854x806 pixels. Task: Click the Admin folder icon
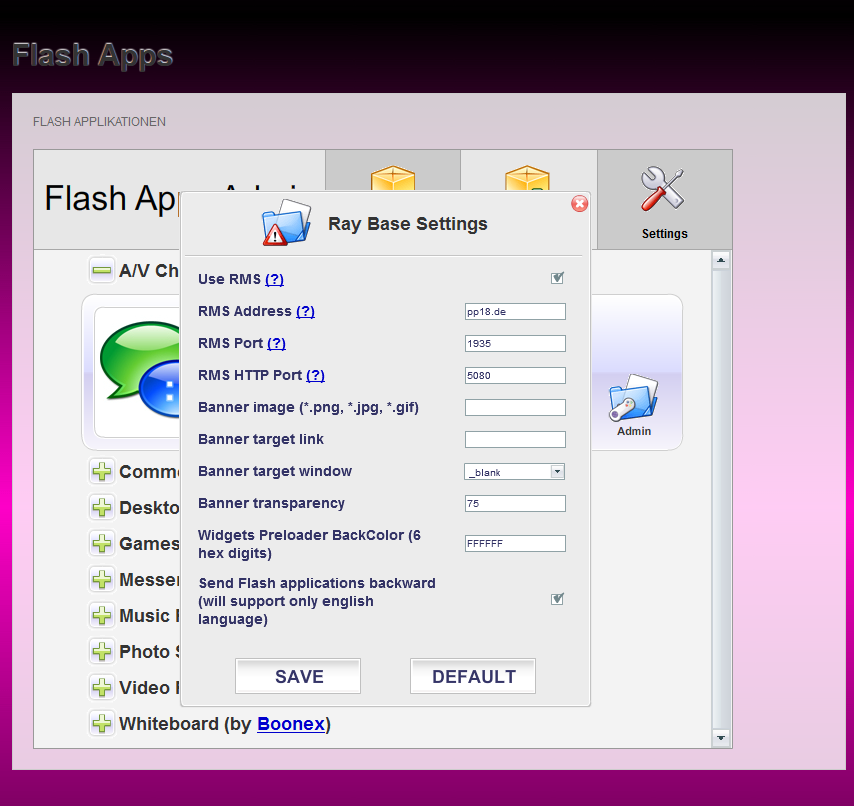633,400
